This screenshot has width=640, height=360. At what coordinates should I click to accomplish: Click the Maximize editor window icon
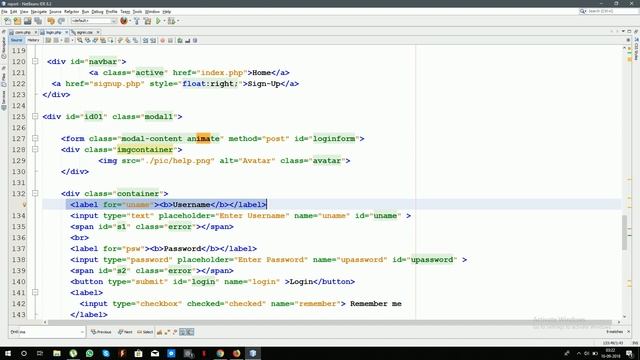[629, 31]
